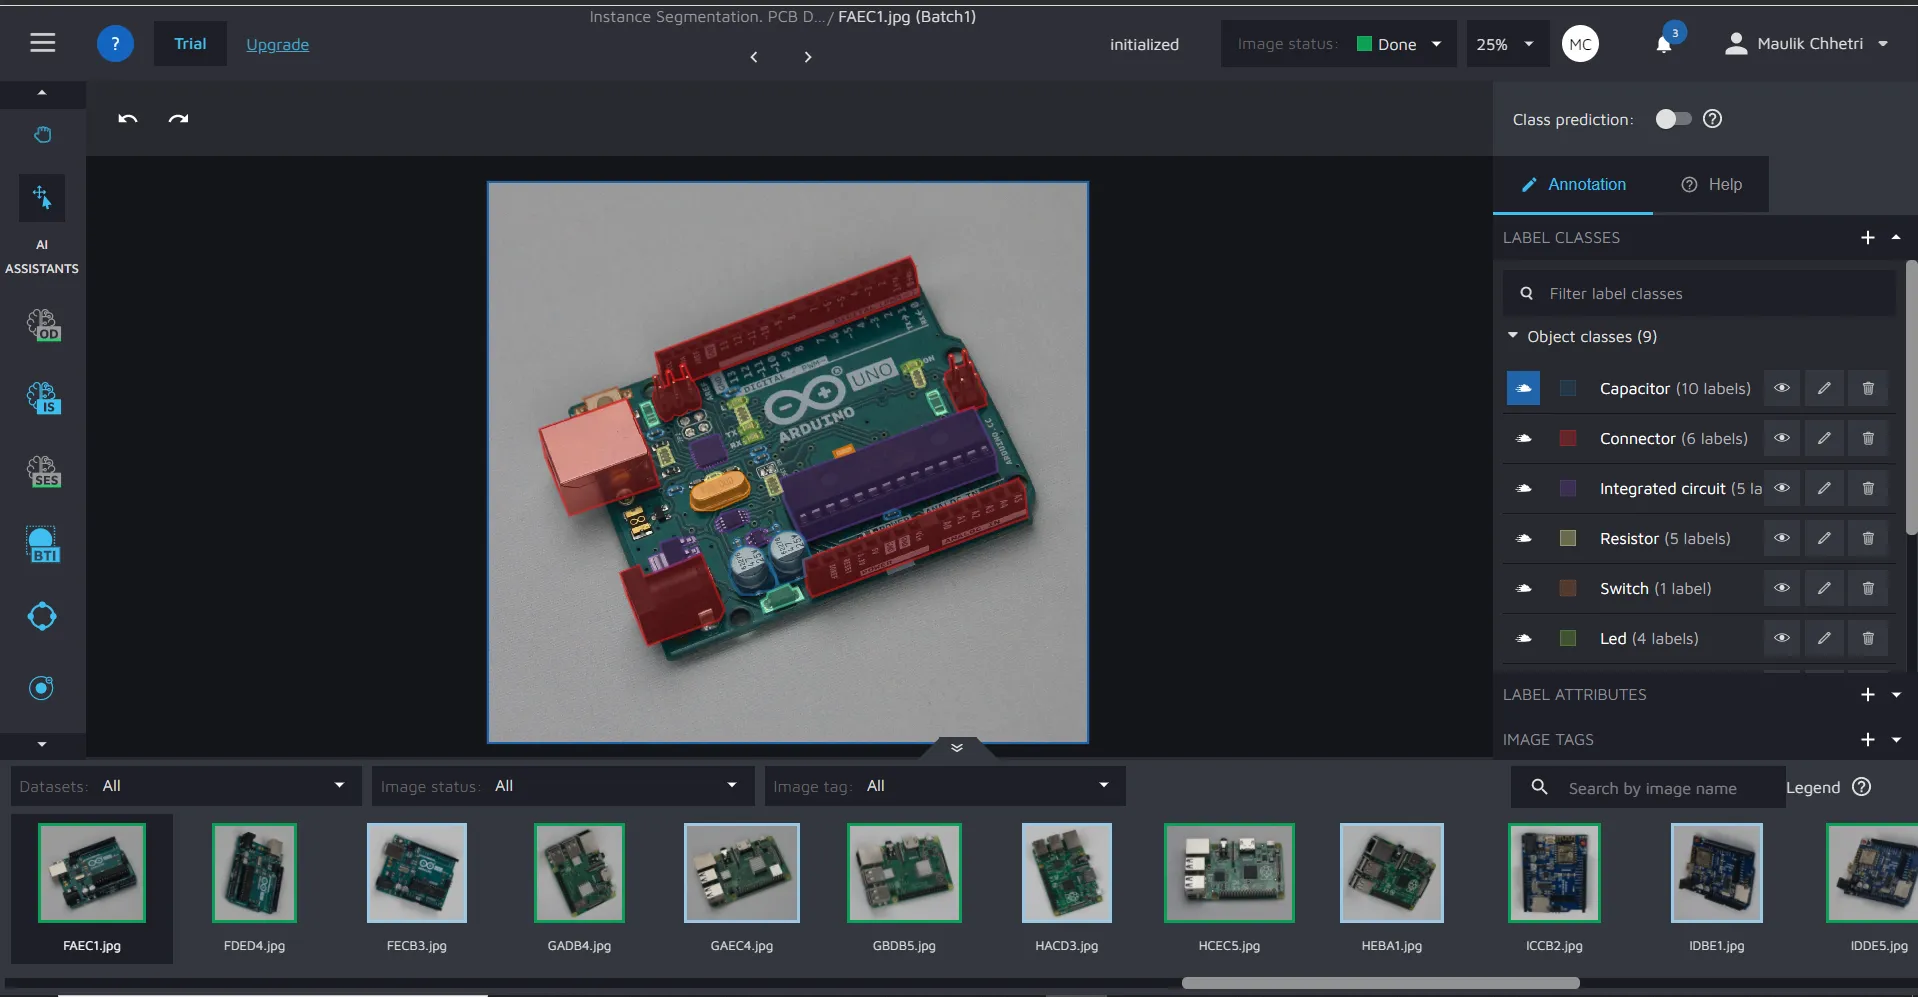The image size is (1918, 997).
Task: Select the IS AI assistant tool
Action: [43, 398]
